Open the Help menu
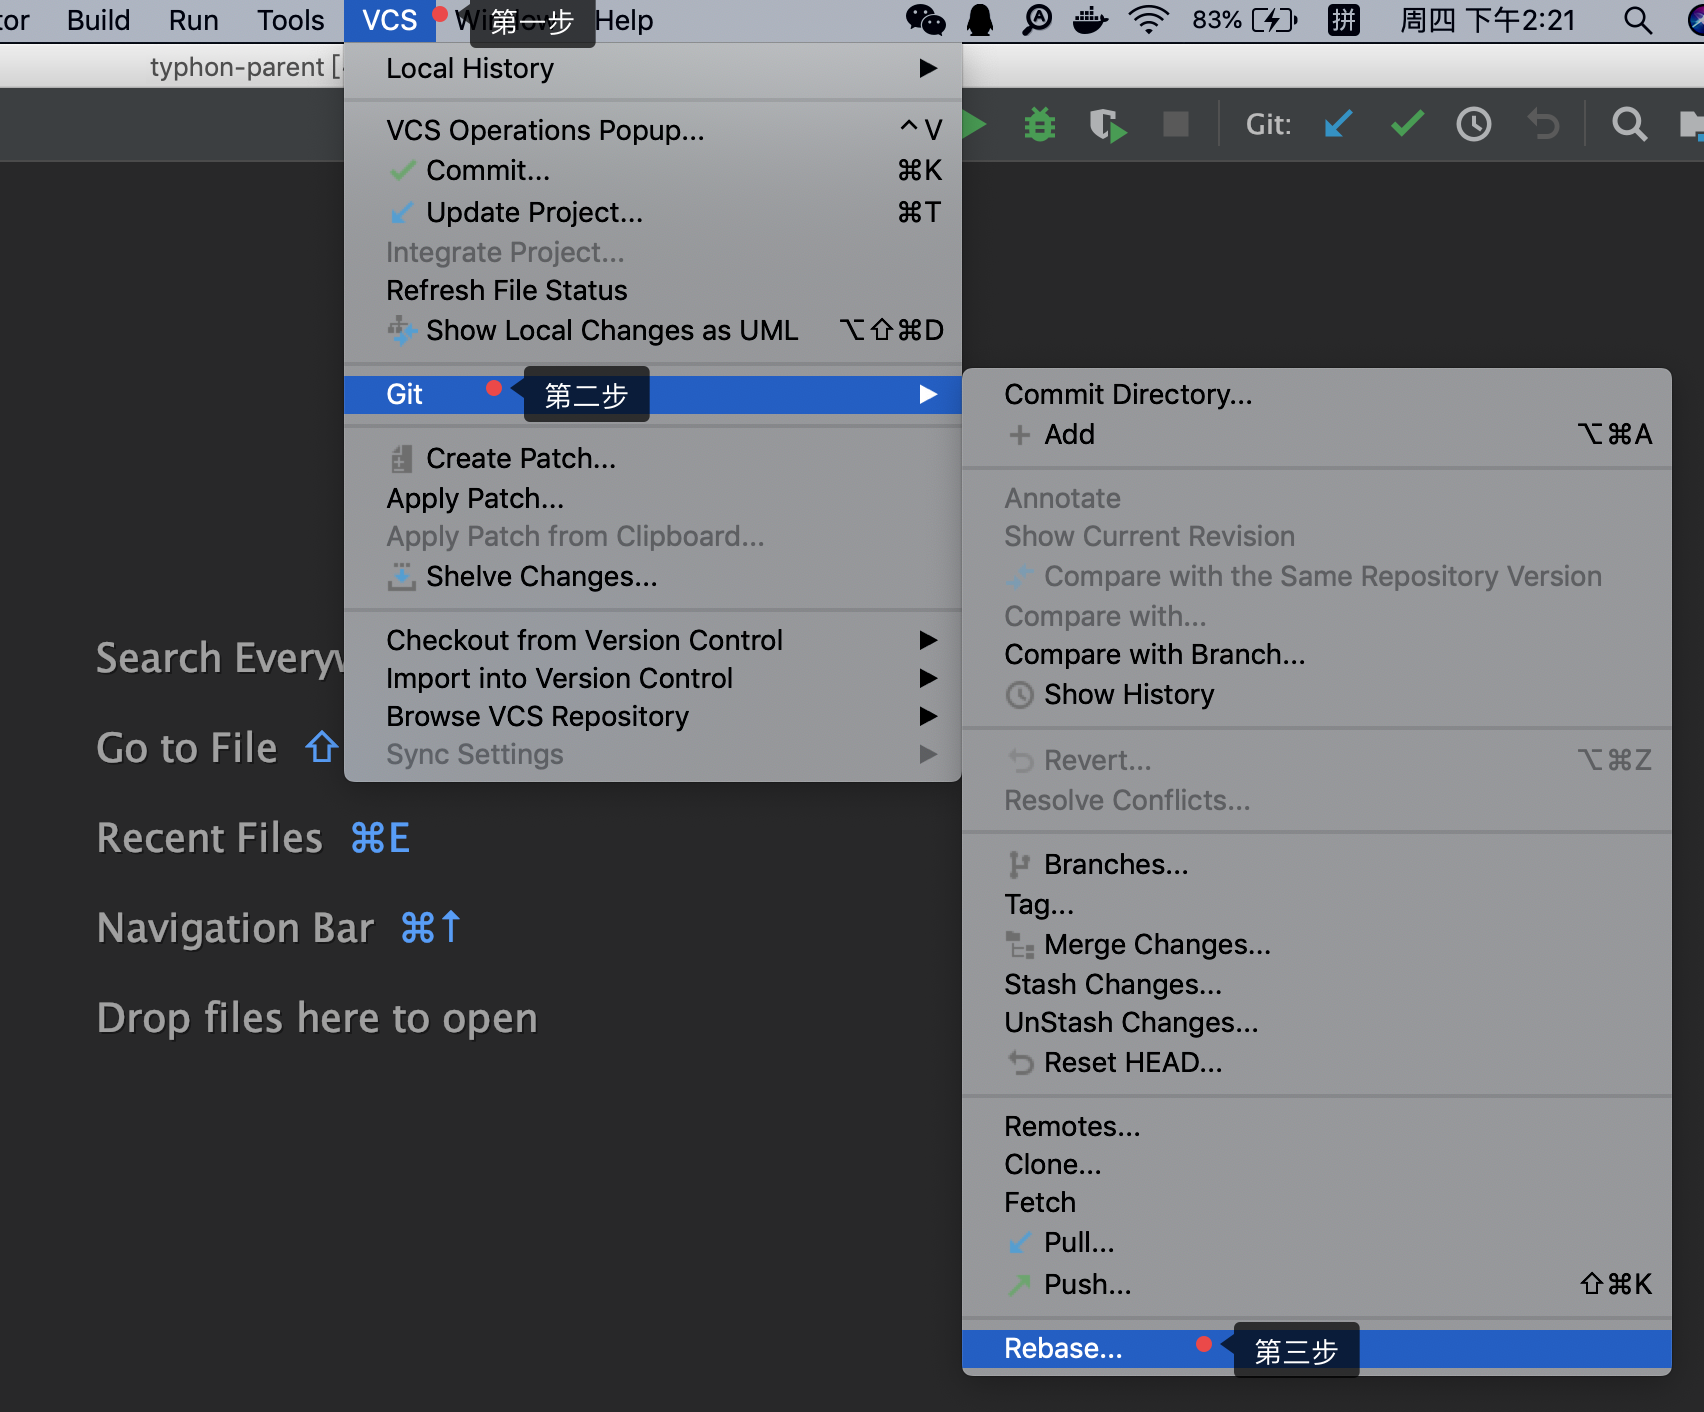Screen dimensions: 1704x1412 [x=624, y=20]
